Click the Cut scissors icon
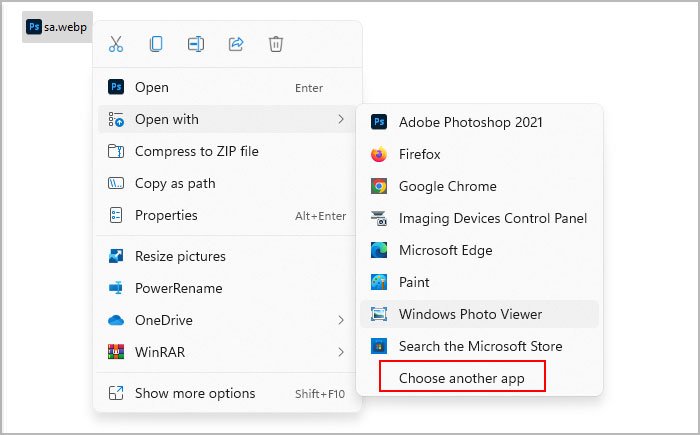Viewport: 700px width, 435px height. click(x=116, y=44)
